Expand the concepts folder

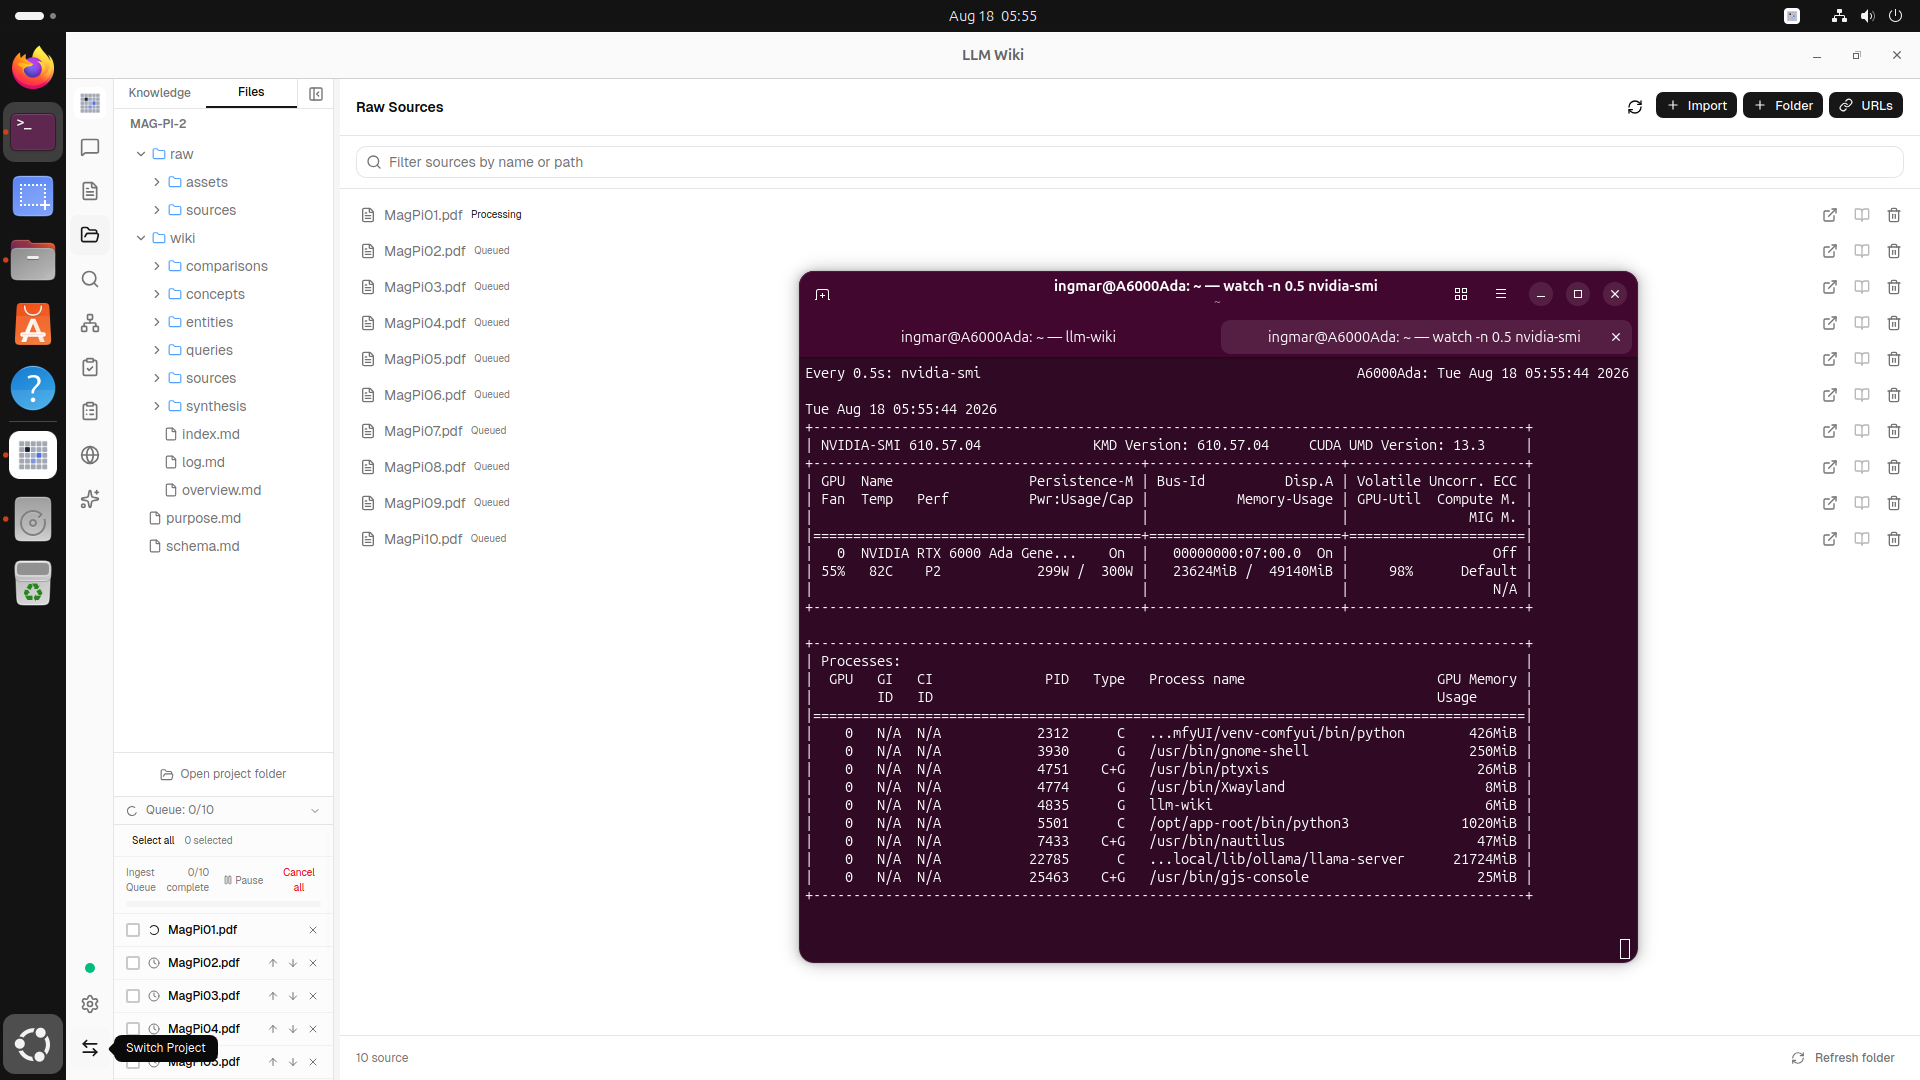point(157,294)
